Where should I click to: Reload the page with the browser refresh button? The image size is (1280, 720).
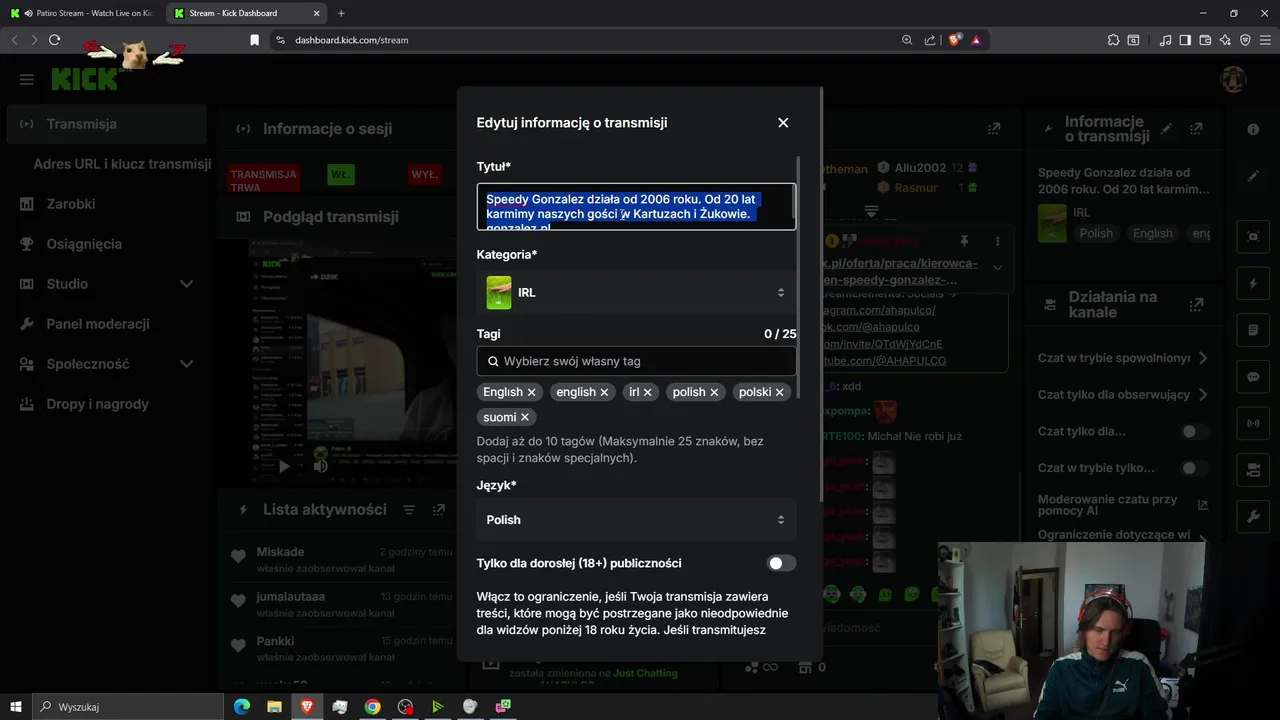[x=54, y=40]
